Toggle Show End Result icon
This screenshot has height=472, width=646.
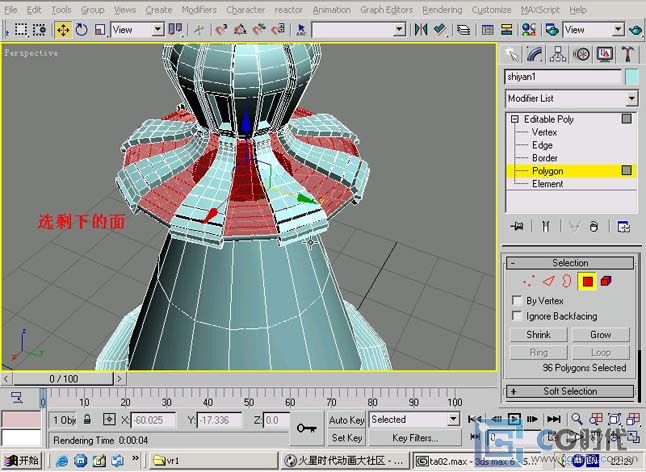[x=545, y=226]
